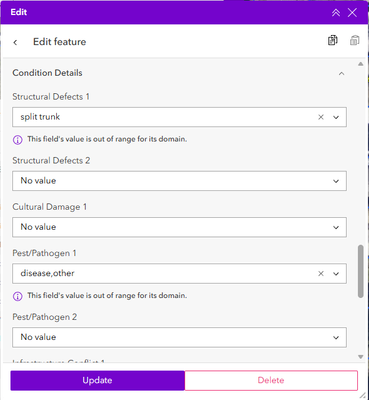
Task: Clear the split trunk value
Action: 321,117
